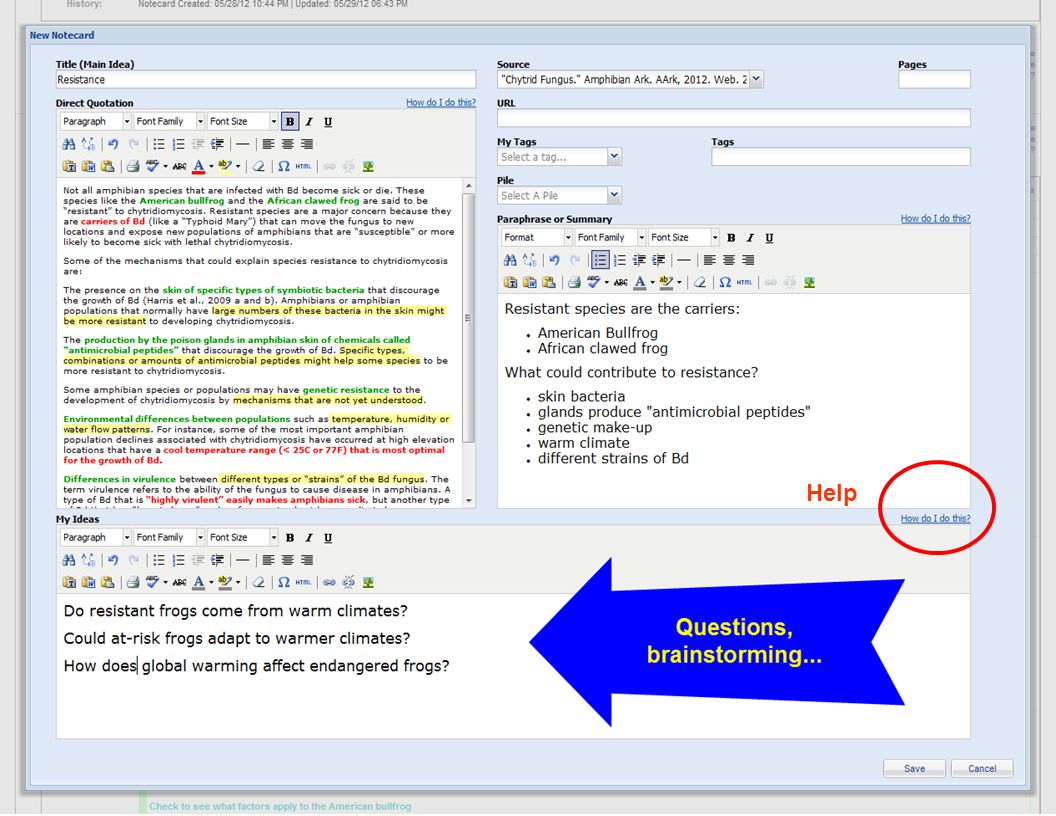The height and width of the screenshot is (816, 1056).
Task: Click spellcheck ABC checkmark icon in Paraphrase toolbar
Action: [x=593, y=282]
